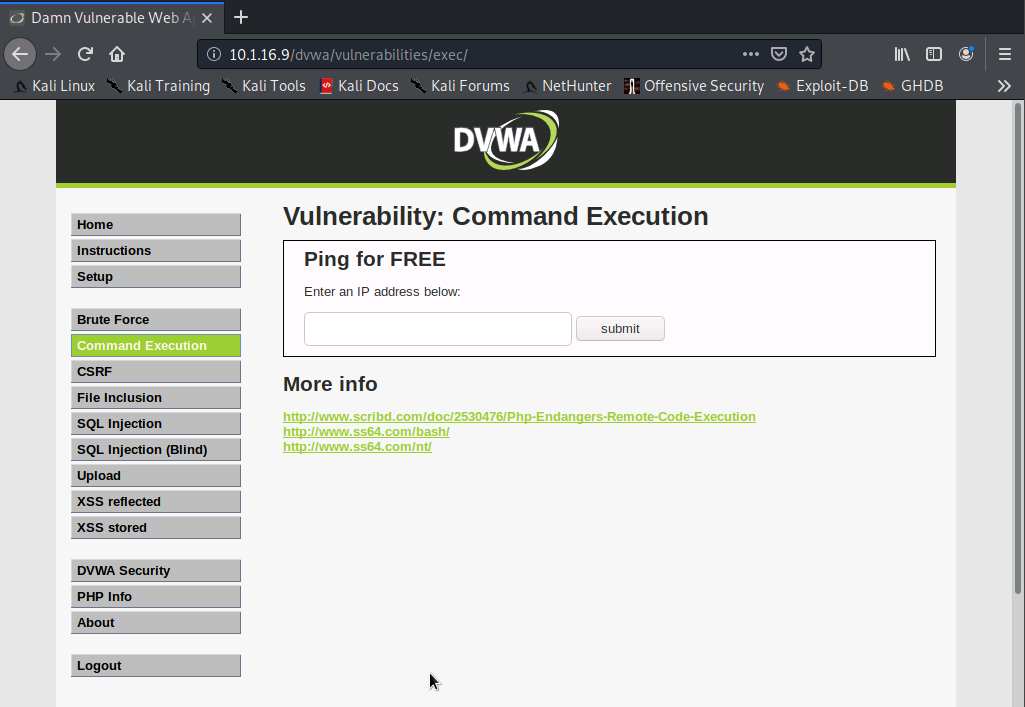
Task: Open Kali Tools bookmark
Action: click(x=264, y=86)
